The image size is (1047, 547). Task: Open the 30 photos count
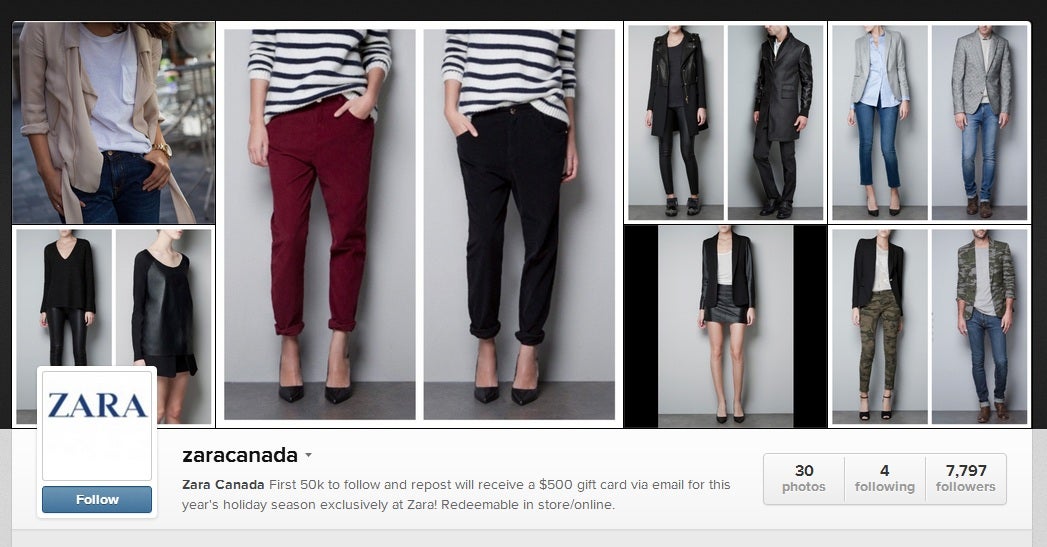pos(804,478)
